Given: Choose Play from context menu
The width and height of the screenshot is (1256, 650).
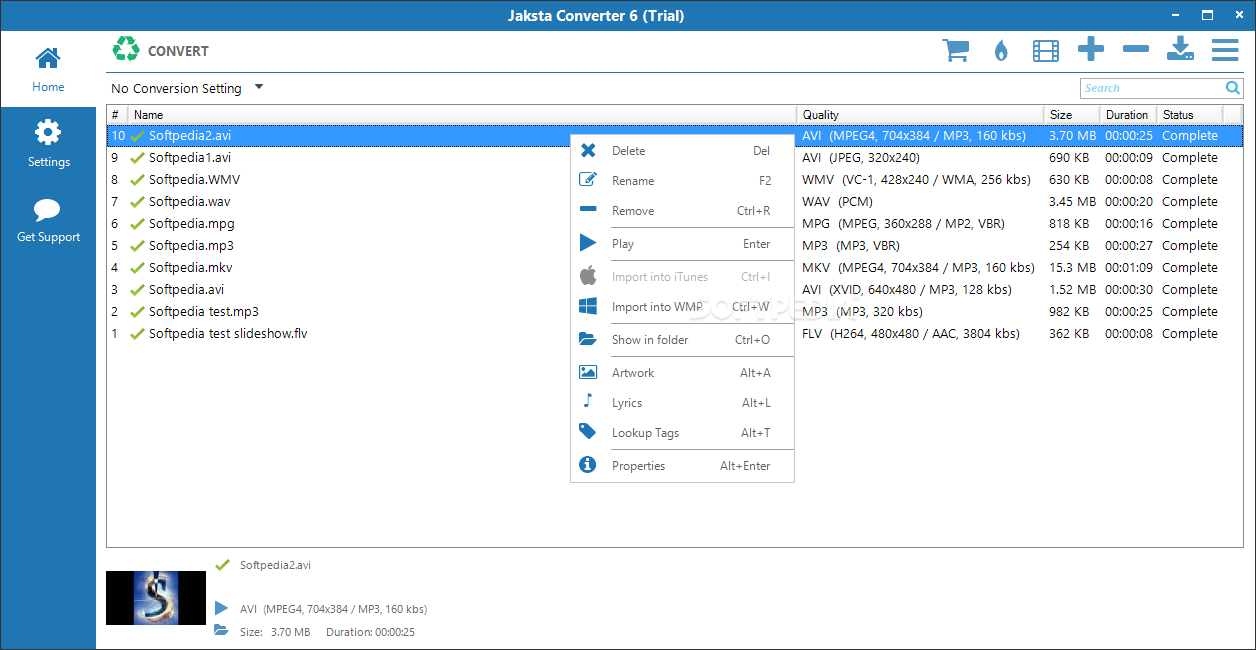Looking at the screenshot, I should coord(682,244).
